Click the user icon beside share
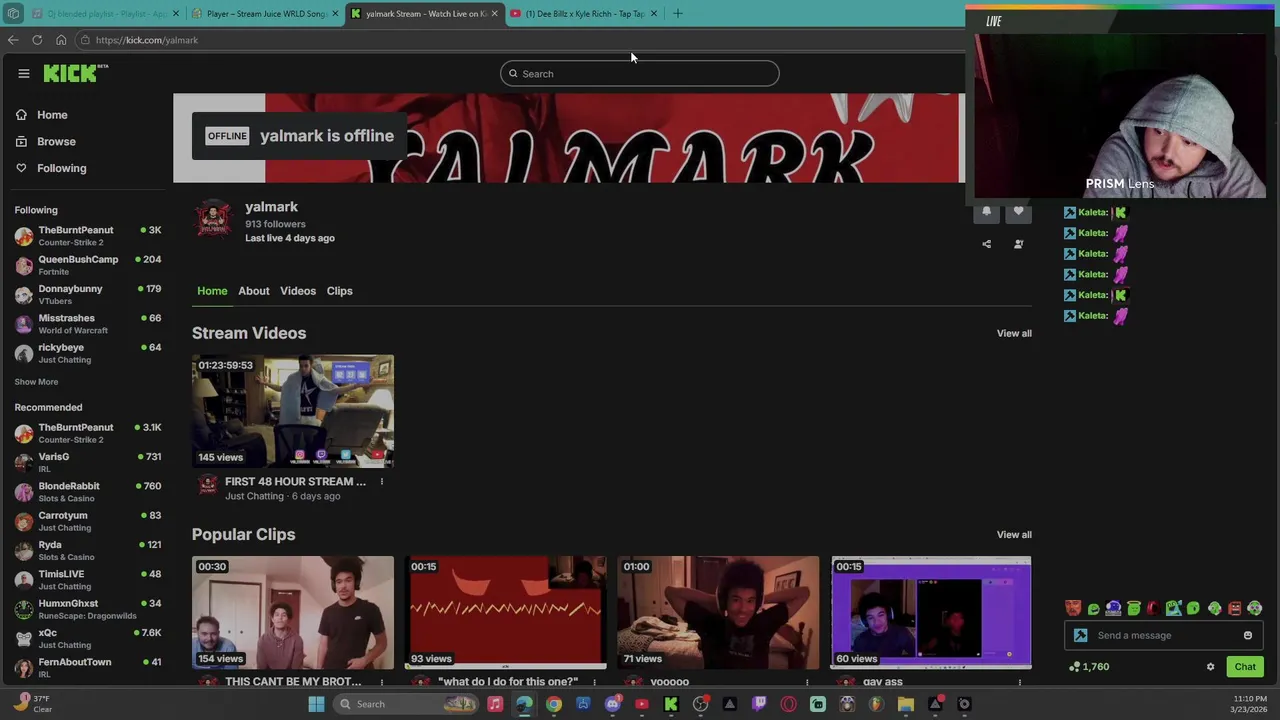This screenshot has width=1280, height=720. point(1018,244)
